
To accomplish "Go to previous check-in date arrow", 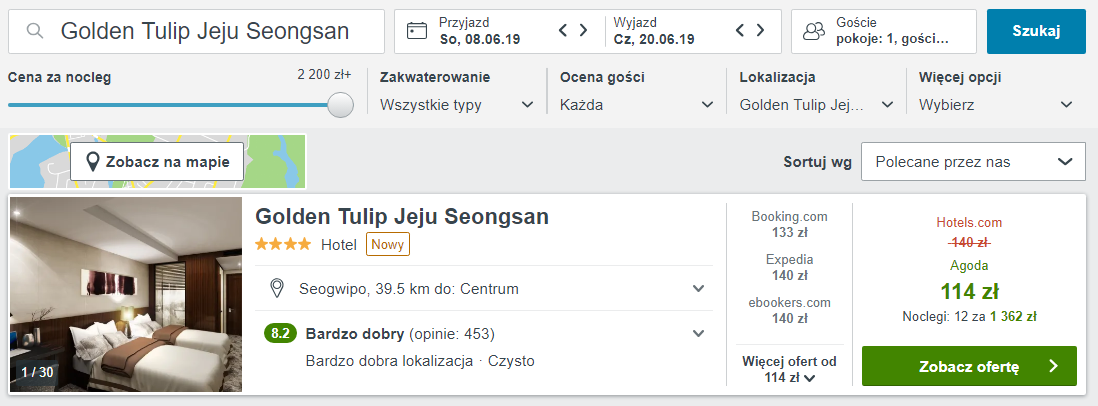I will pyautogui.click(x=564, y=31).
